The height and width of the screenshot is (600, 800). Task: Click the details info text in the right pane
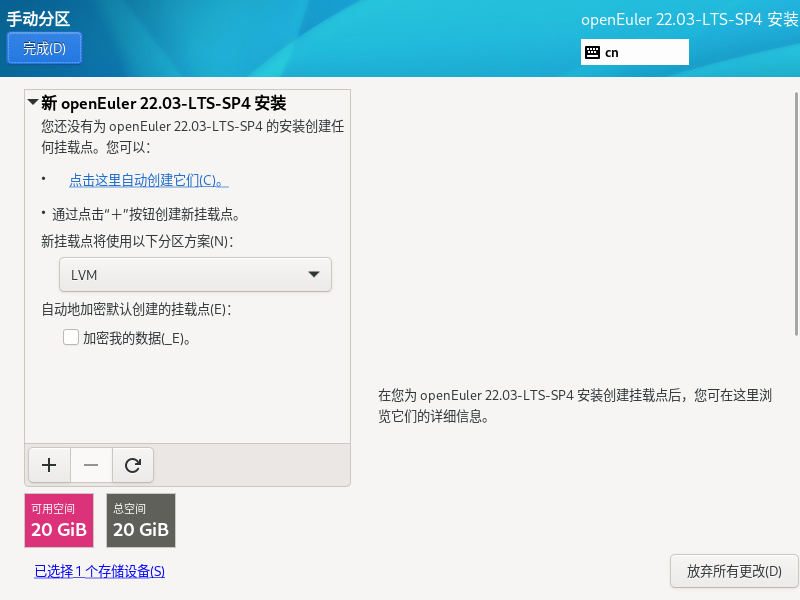tap(575, 406)
